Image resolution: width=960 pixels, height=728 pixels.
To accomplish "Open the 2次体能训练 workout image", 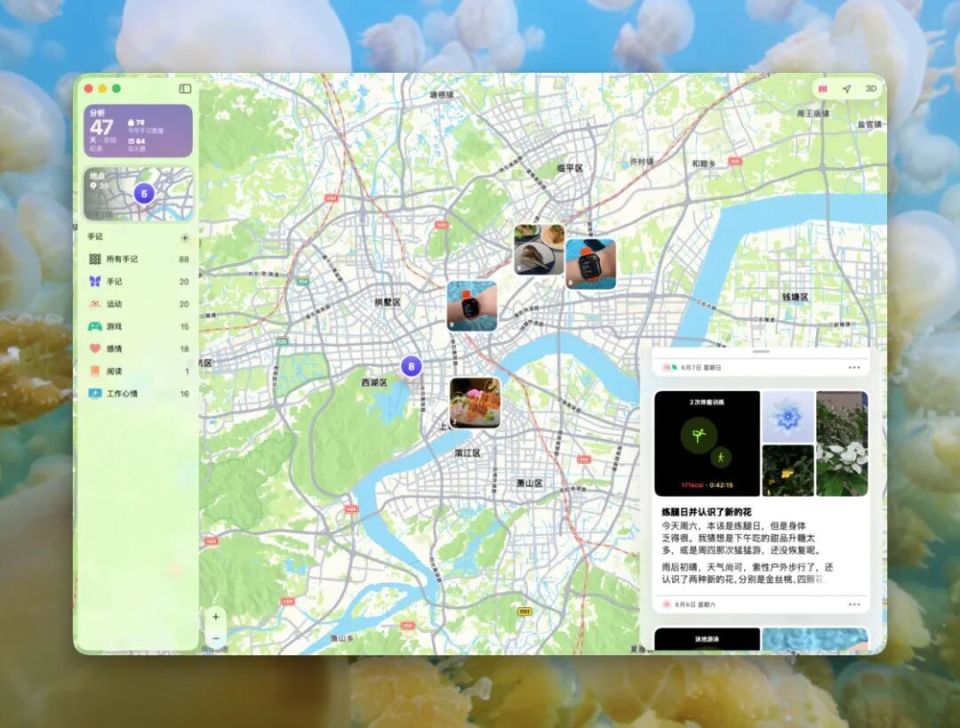I will pyautogui.click(x=707, y=443).
